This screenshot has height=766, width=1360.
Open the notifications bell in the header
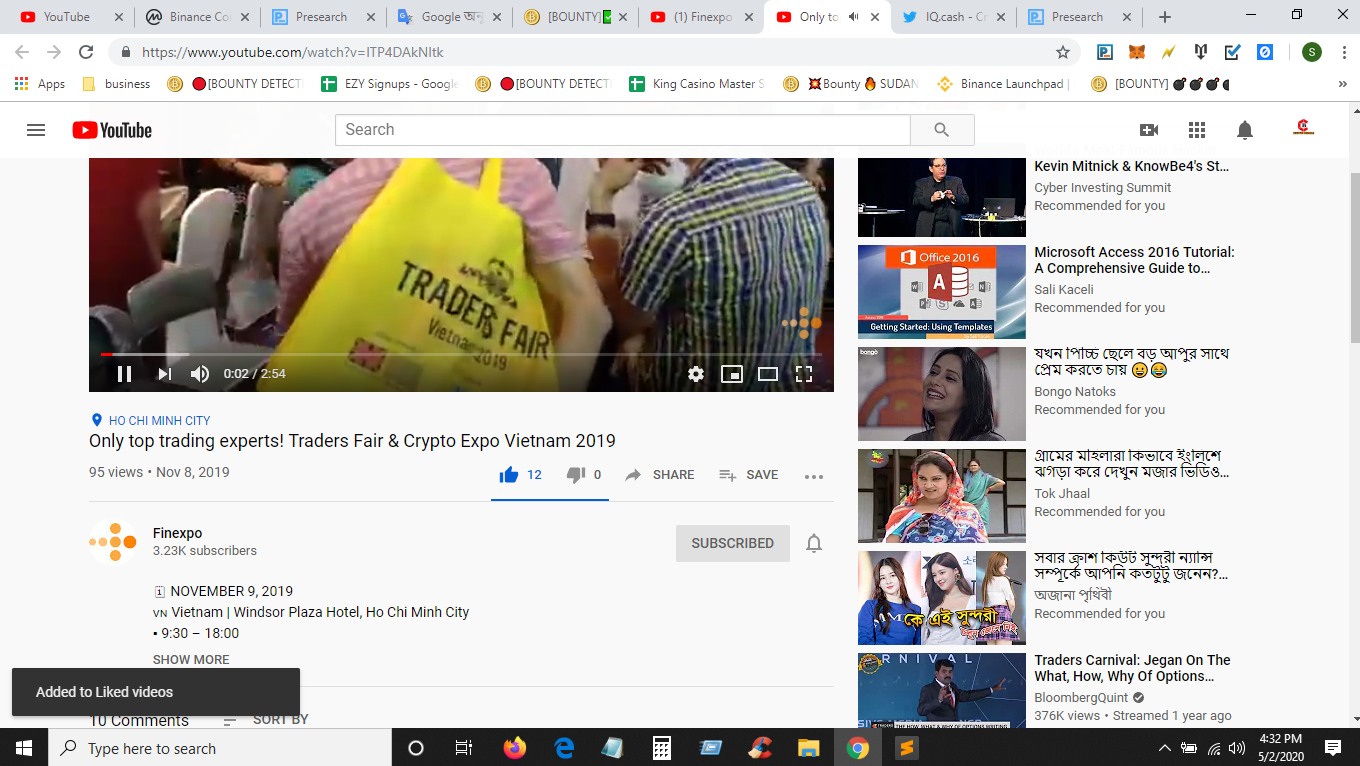[1245, 130]
